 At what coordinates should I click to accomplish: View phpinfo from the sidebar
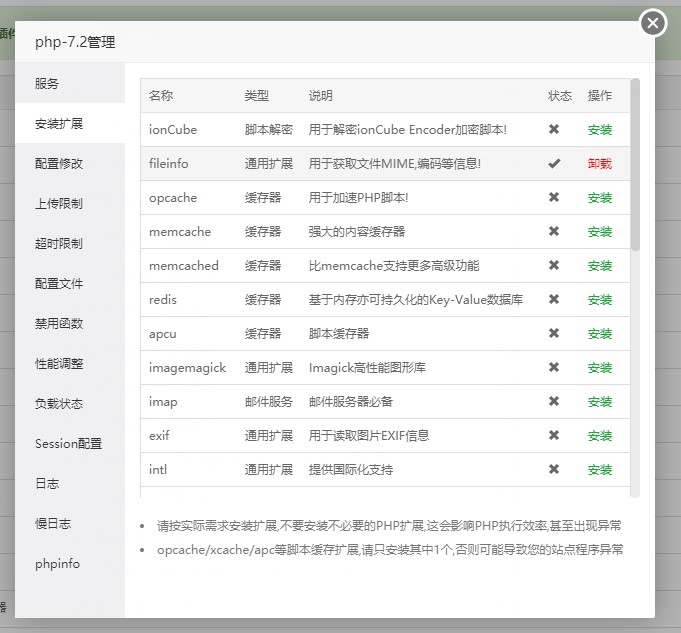tap(57, 564)
